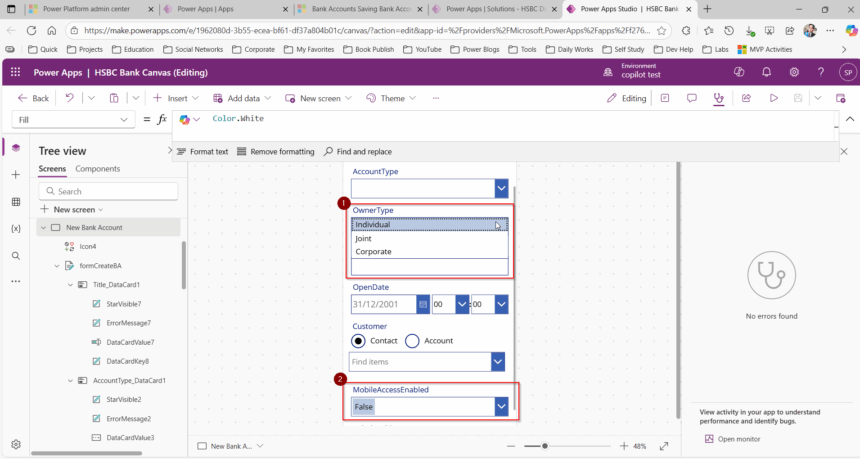Select the Contact radio button
The width and height of the screenshot is (860, 459).
click(x=360, y=341)
